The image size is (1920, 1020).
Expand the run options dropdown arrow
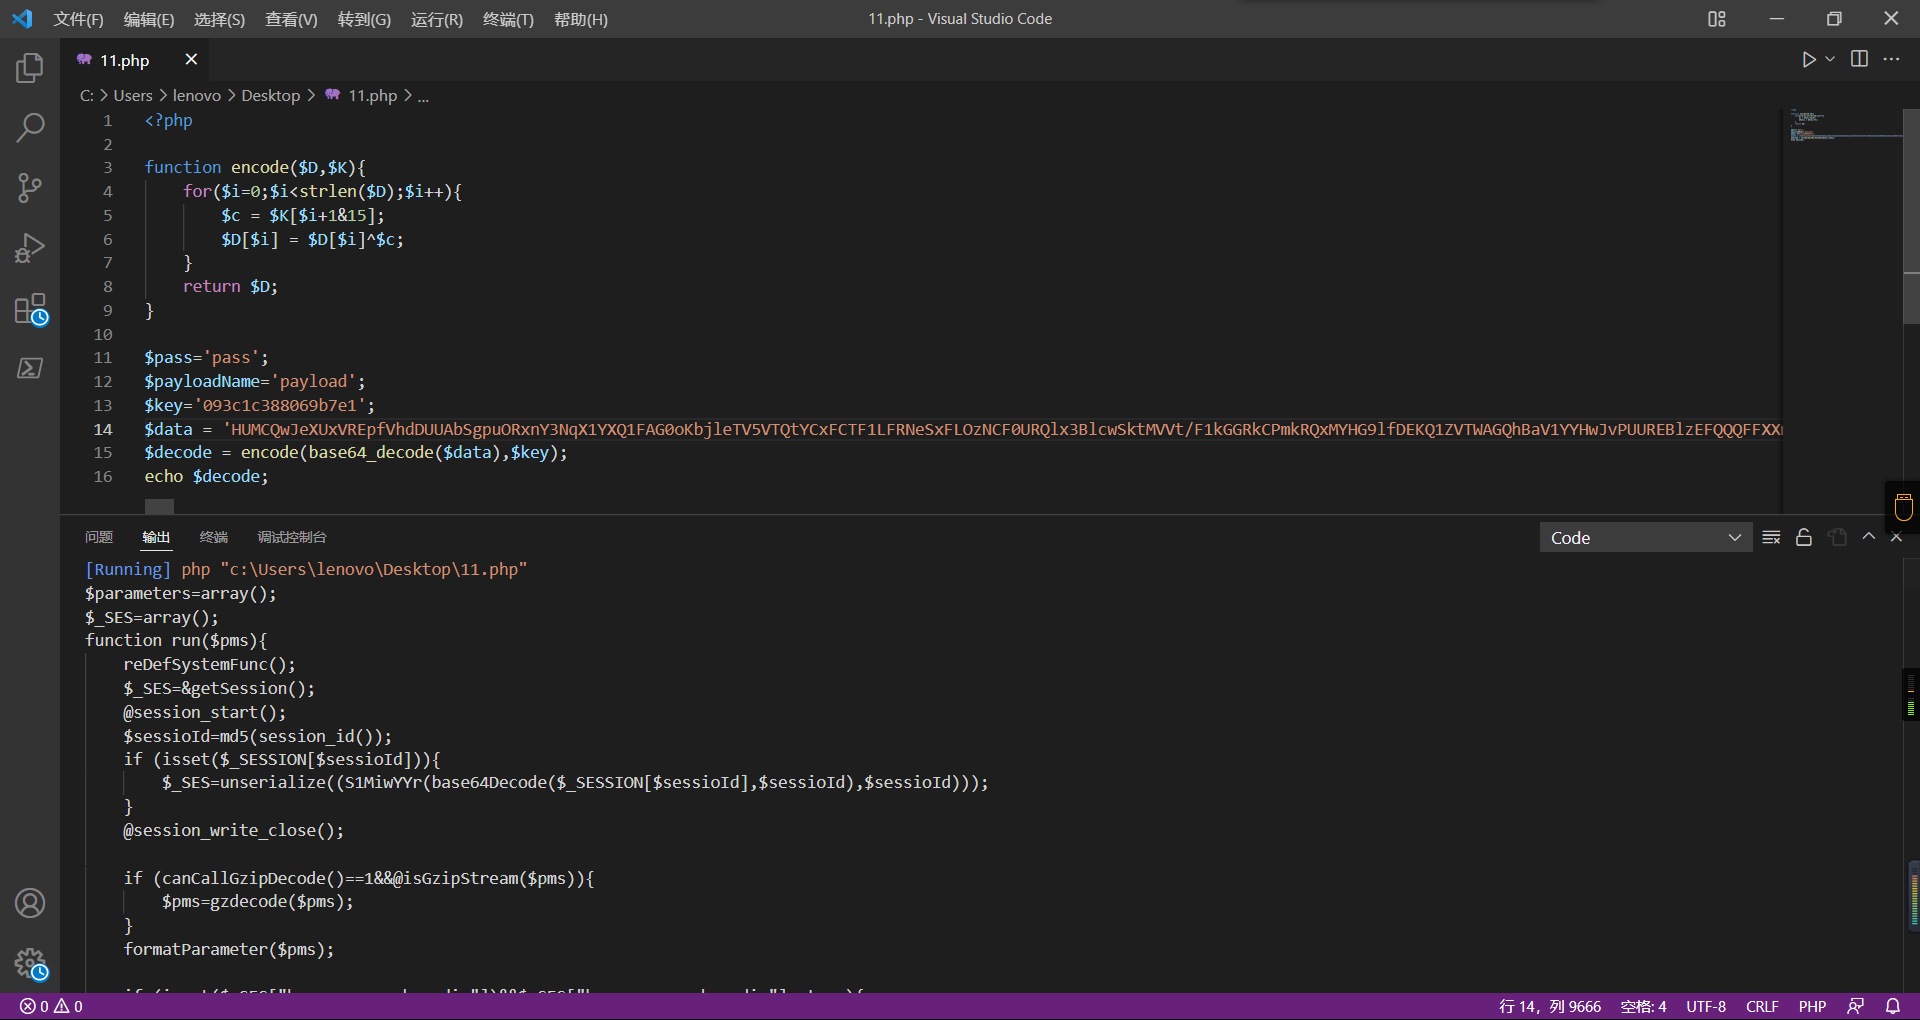[1830, 60]
